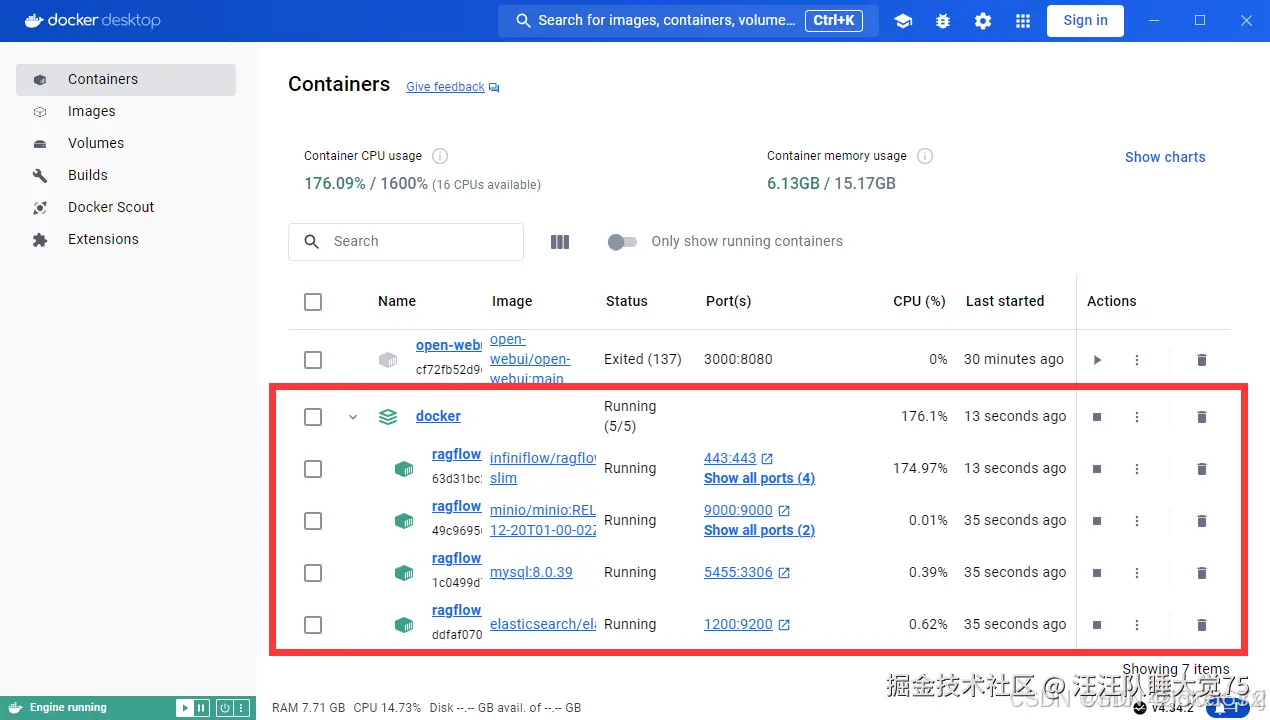Click the Give feedback link

[x=452, y=88]
